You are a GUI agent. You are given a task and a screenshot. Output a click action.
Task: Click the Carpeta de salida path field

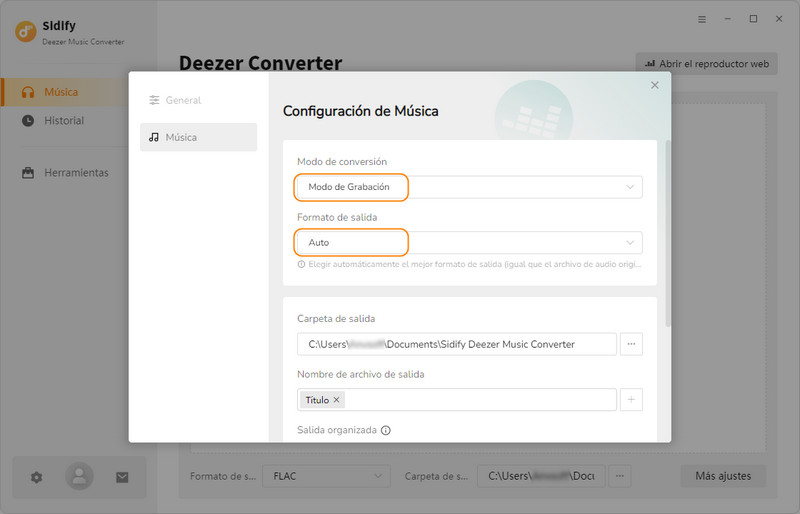point(457,344)
